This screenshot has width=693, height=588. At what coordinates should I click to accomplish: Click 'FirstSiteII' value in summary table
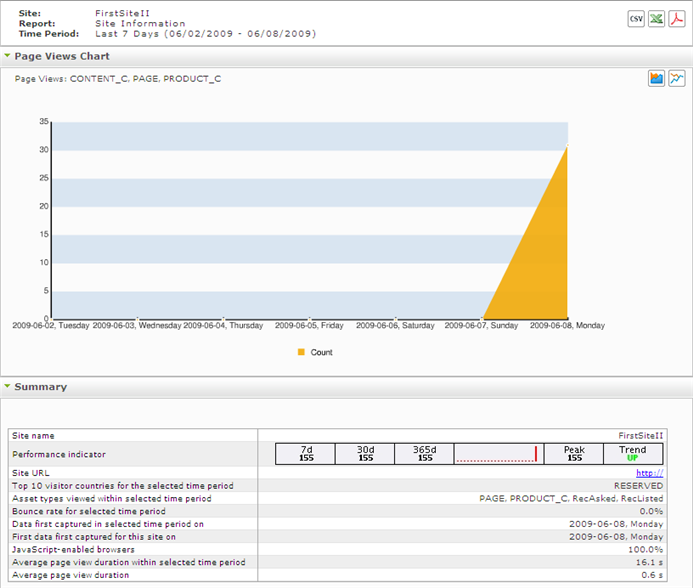tap(640, 435)
